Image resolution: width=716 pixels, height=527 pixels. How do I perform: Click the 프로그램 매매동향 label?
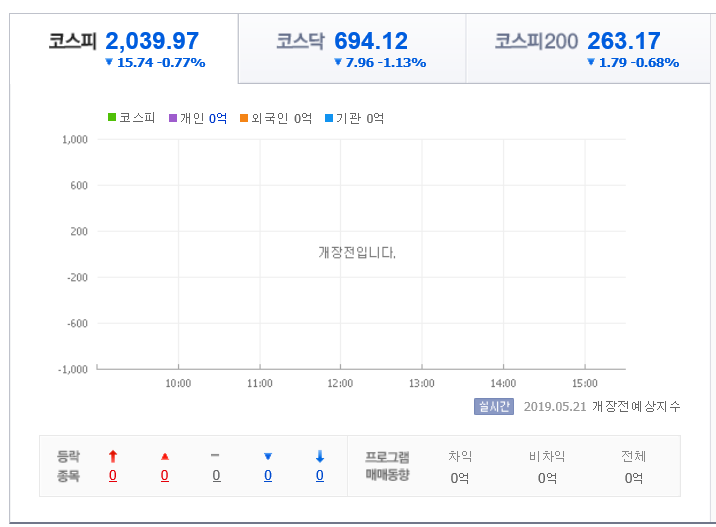tap(387, 466)
